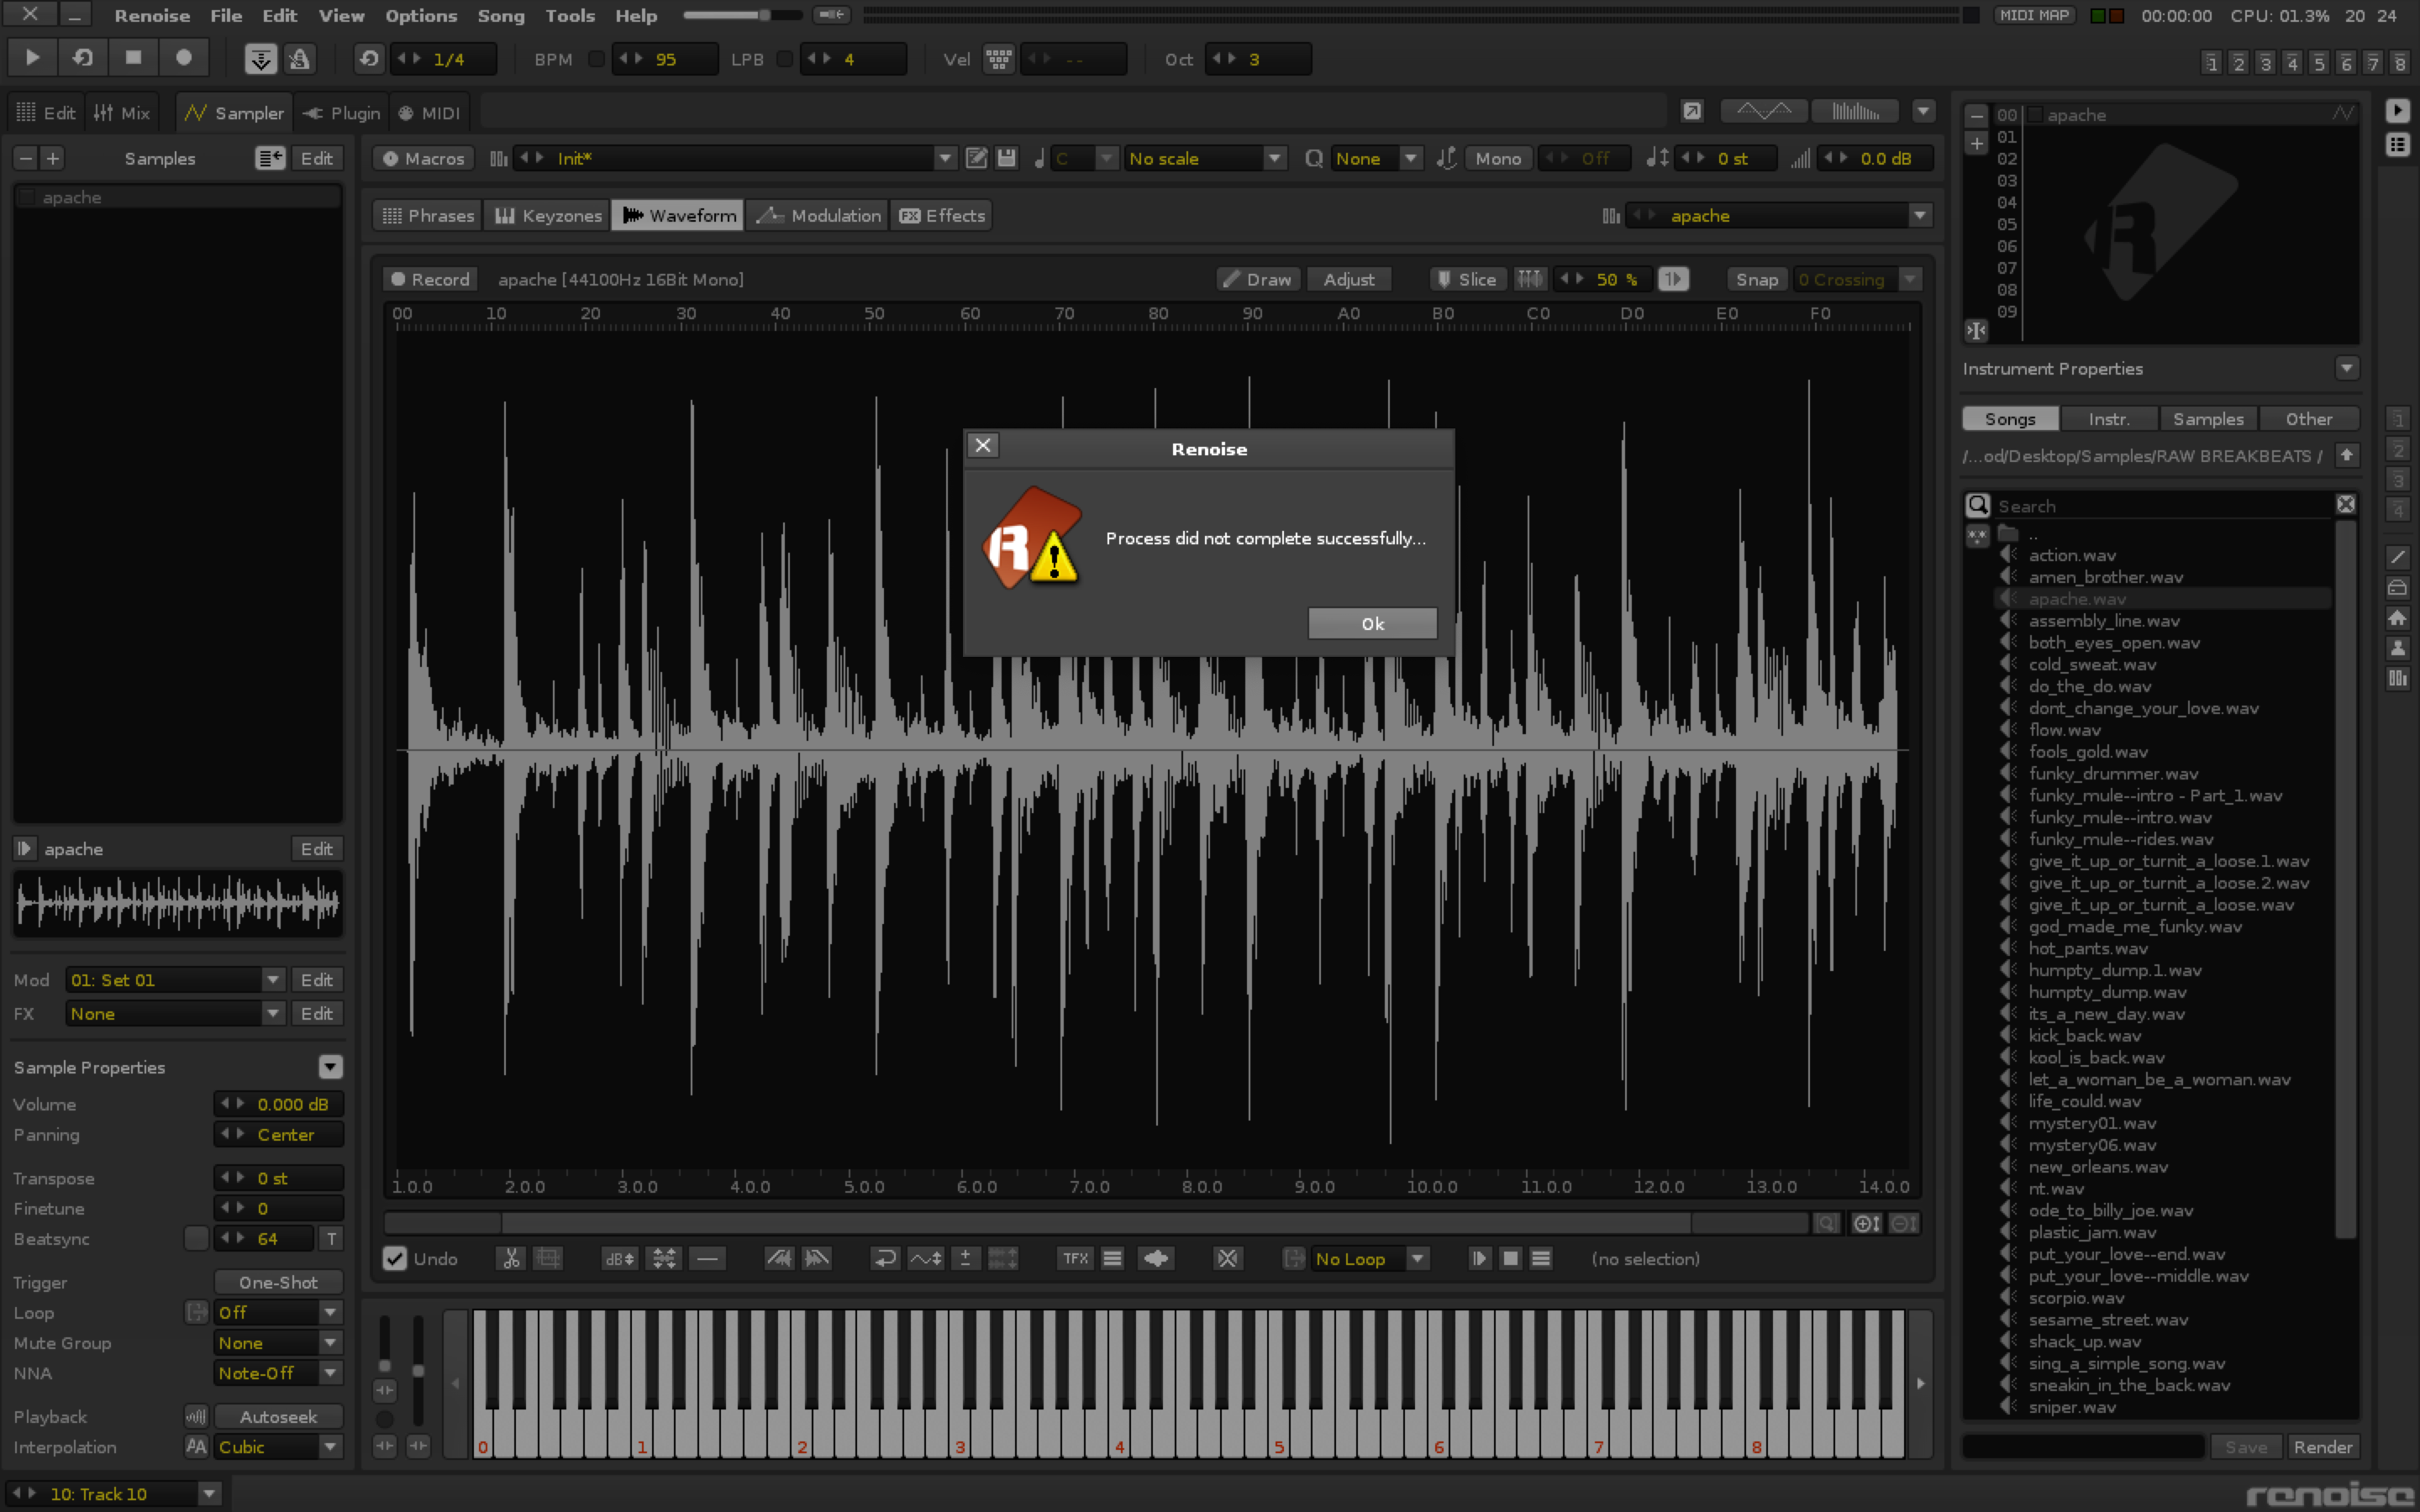Click the detach sampler window icon
Viewport: 2420px width, 1512px height.
tap(1691, 111)
